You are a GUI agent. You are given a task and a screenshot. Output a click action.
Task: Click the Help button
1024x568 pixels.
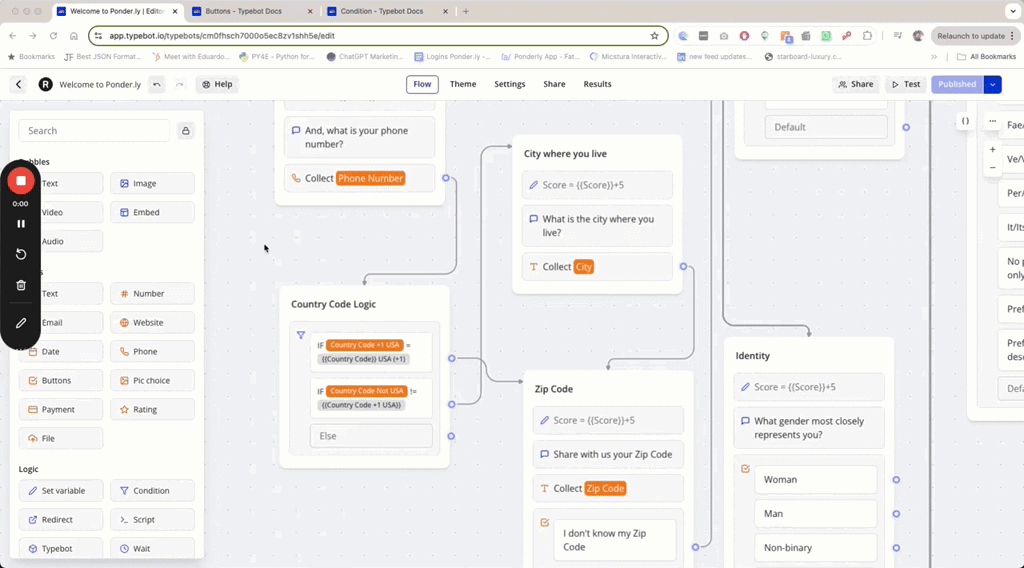pyautogui.click(x=217, y=85)
